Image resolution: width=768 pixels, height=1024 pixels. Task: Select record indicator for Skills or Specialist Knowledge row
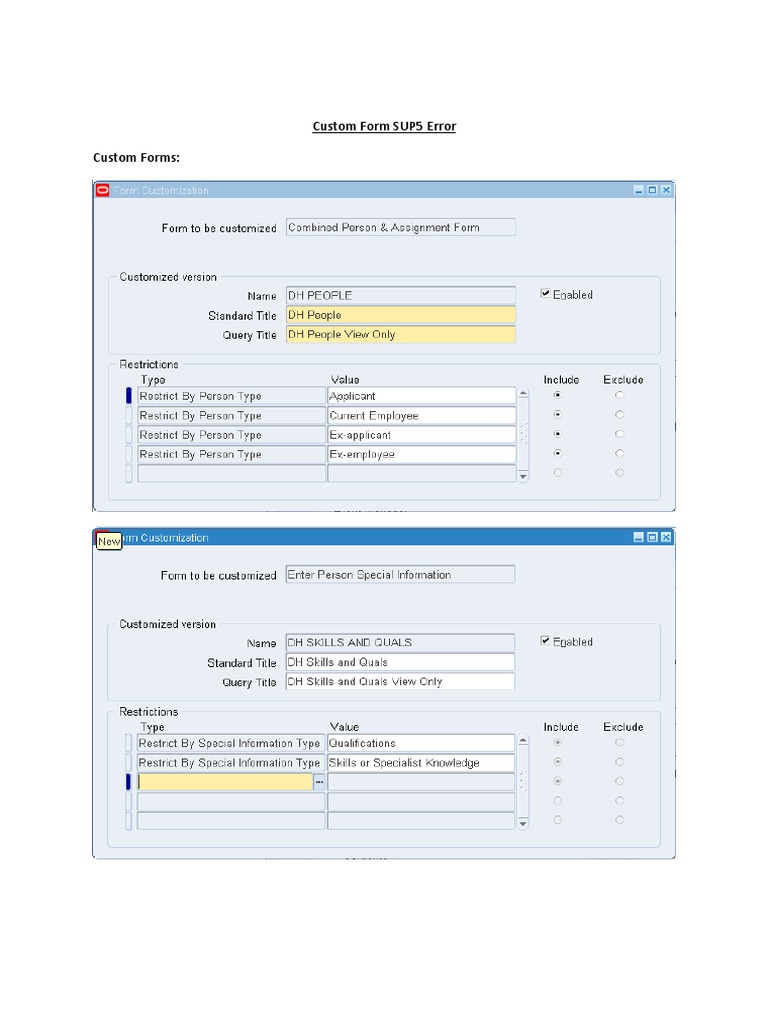coord(129,763)
